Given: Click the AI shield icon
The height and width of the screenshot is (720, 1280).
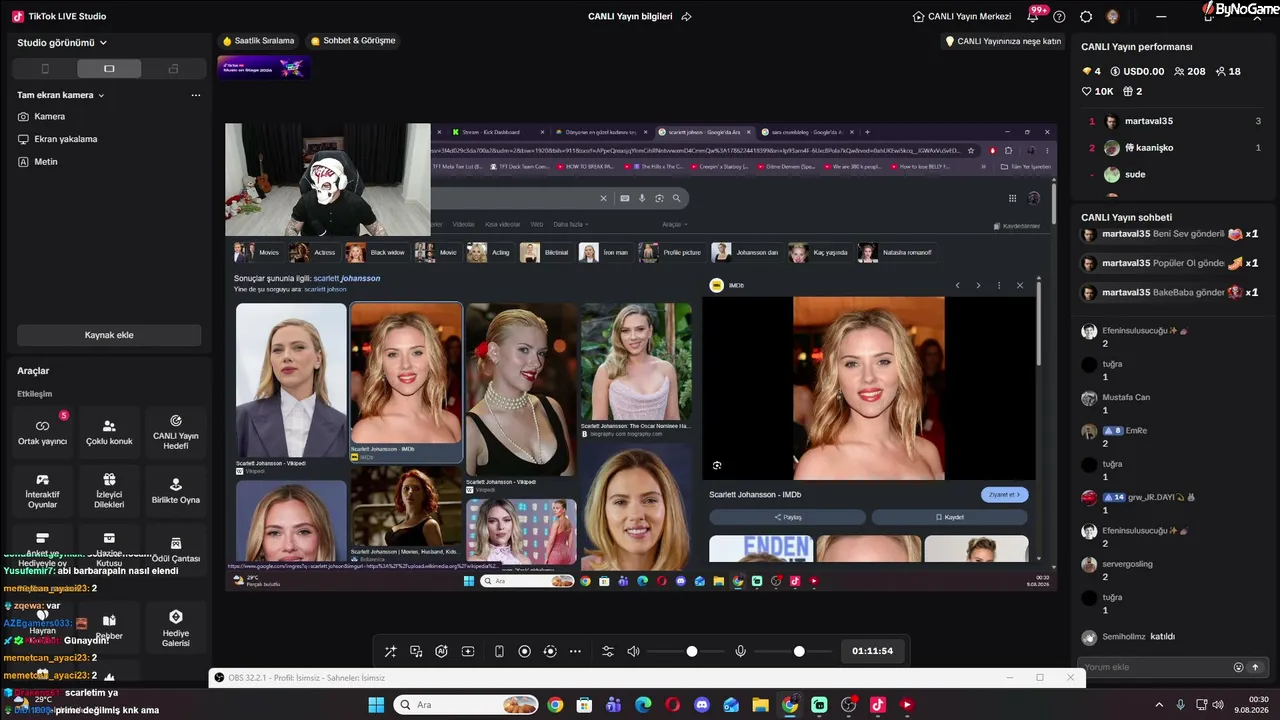Looking at the screenshot, I should pyautogui.click(x=441, y=651).
